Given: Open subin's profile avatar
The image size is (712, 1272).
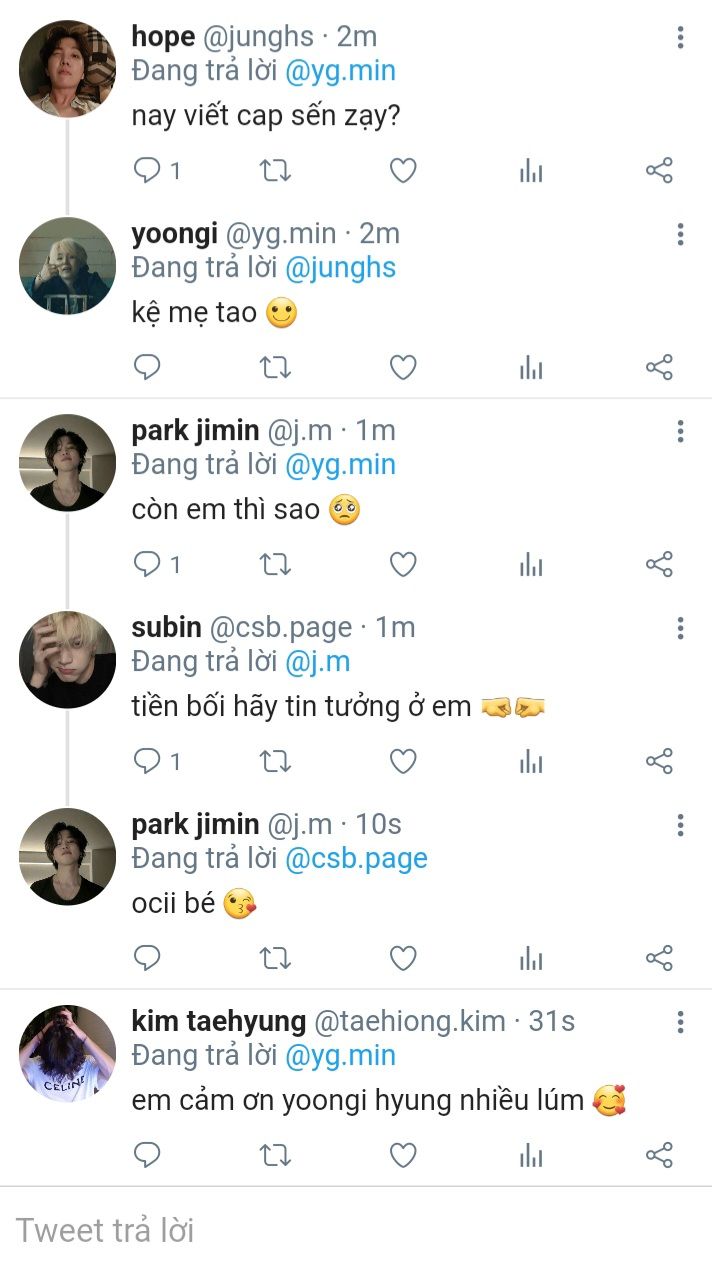Looking at the screenshot, I should pyautogui.click(x=68, y=660).
